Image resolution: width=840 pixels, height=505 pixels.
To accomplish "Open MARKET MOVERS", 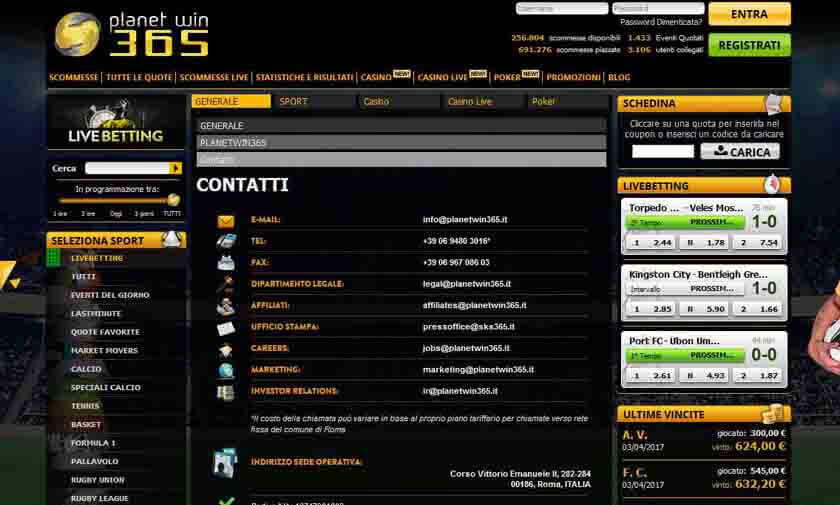I will coord(104,350).
